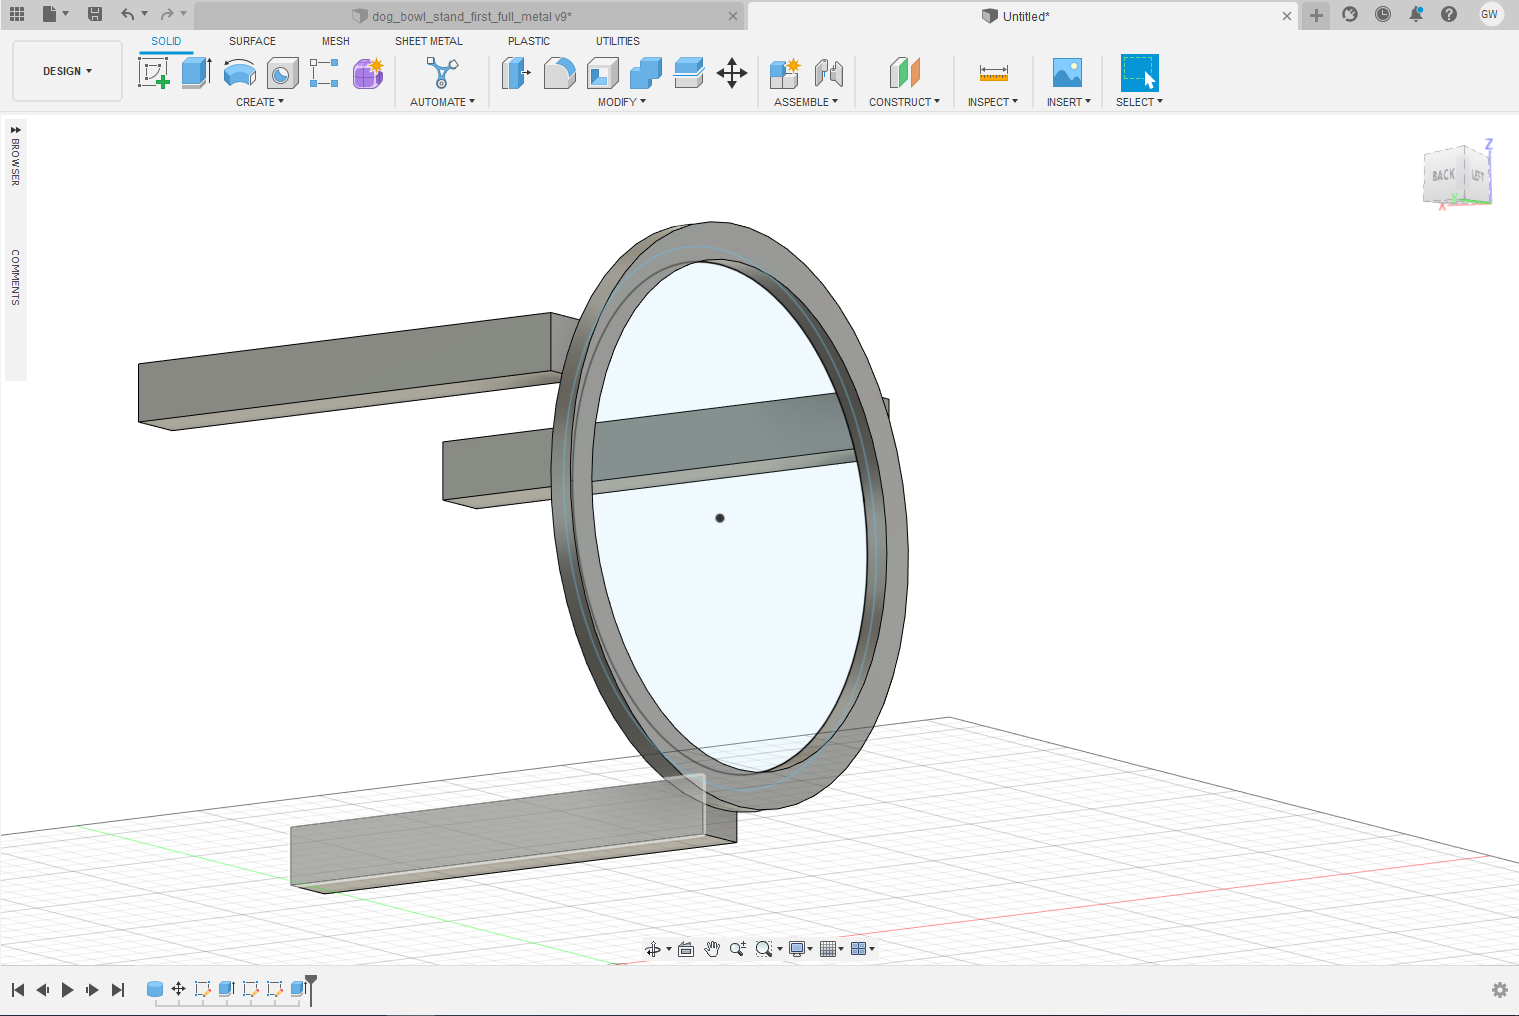Toggle the Comments panel open
Viewport: 1519px width, 1016px height.
(15, 277)
